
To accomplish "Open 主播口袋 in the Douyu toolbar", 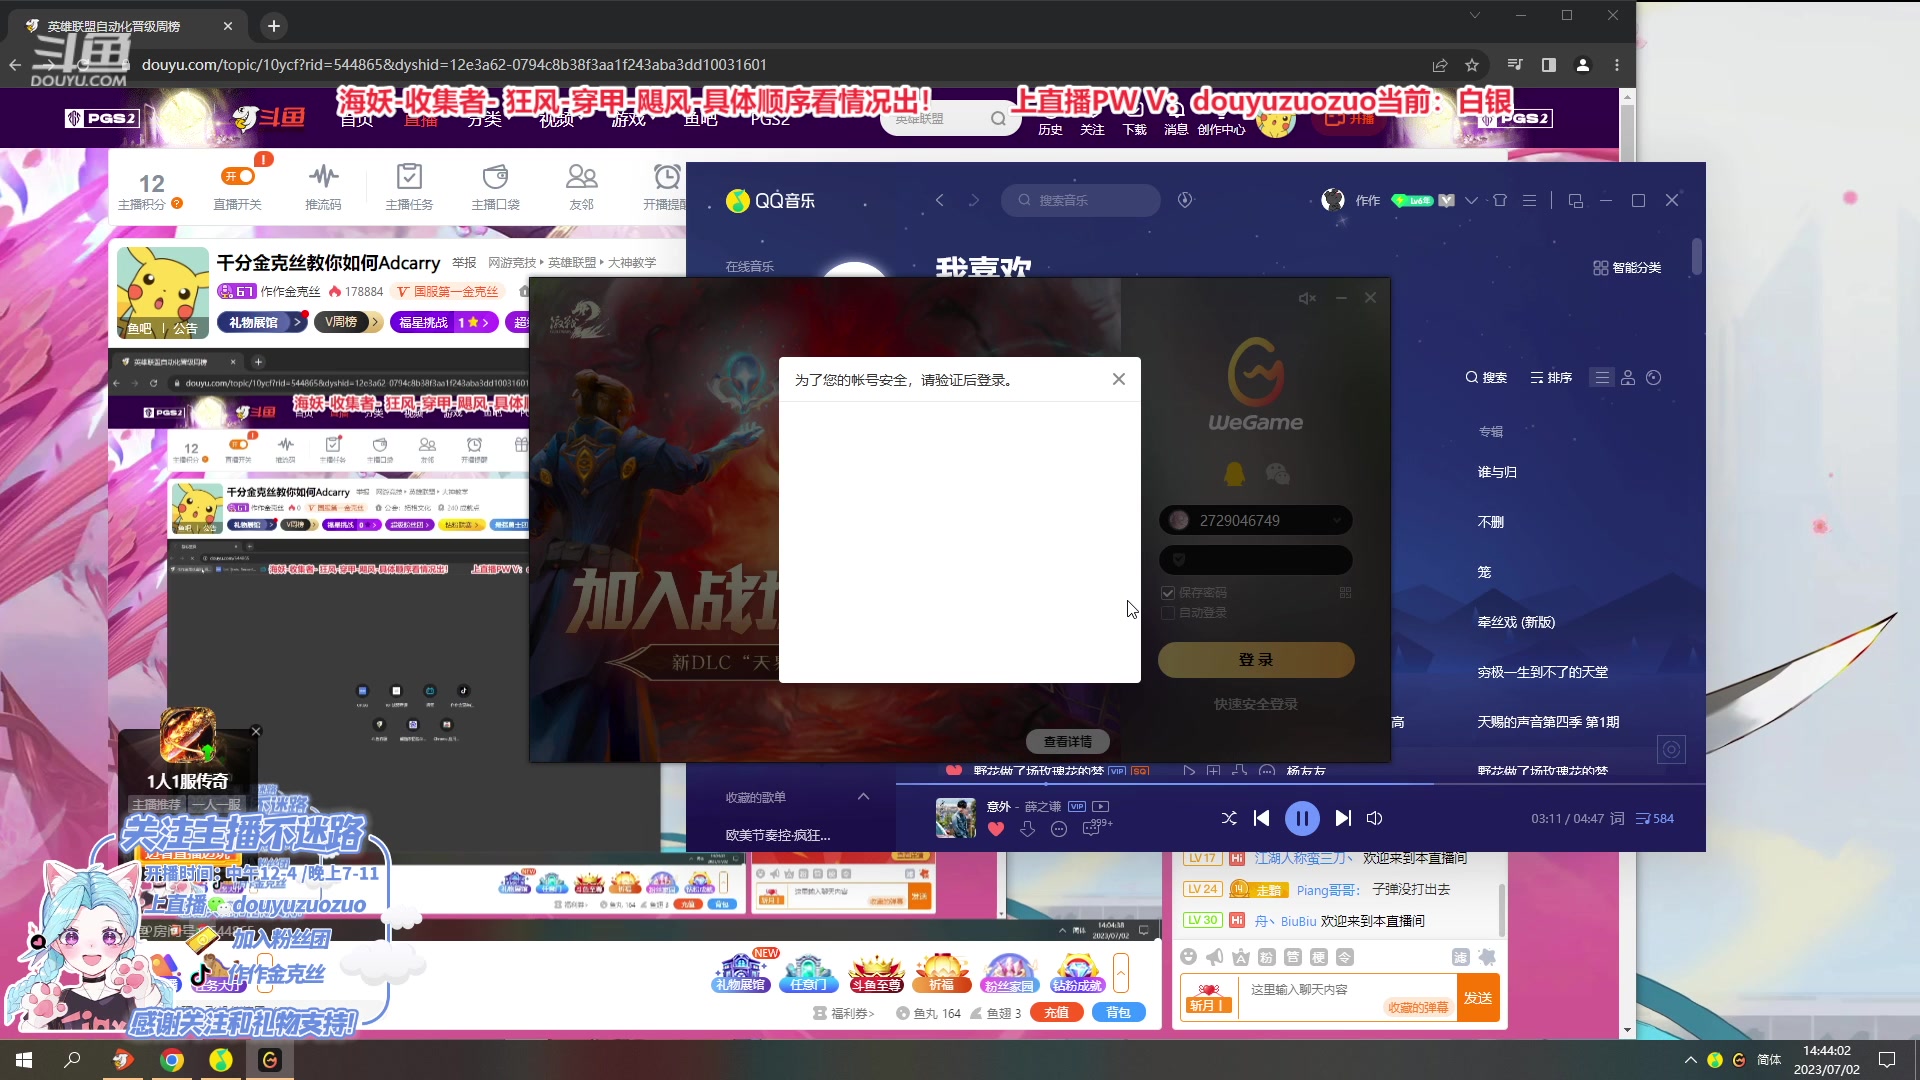I will (x=495, y=187).
